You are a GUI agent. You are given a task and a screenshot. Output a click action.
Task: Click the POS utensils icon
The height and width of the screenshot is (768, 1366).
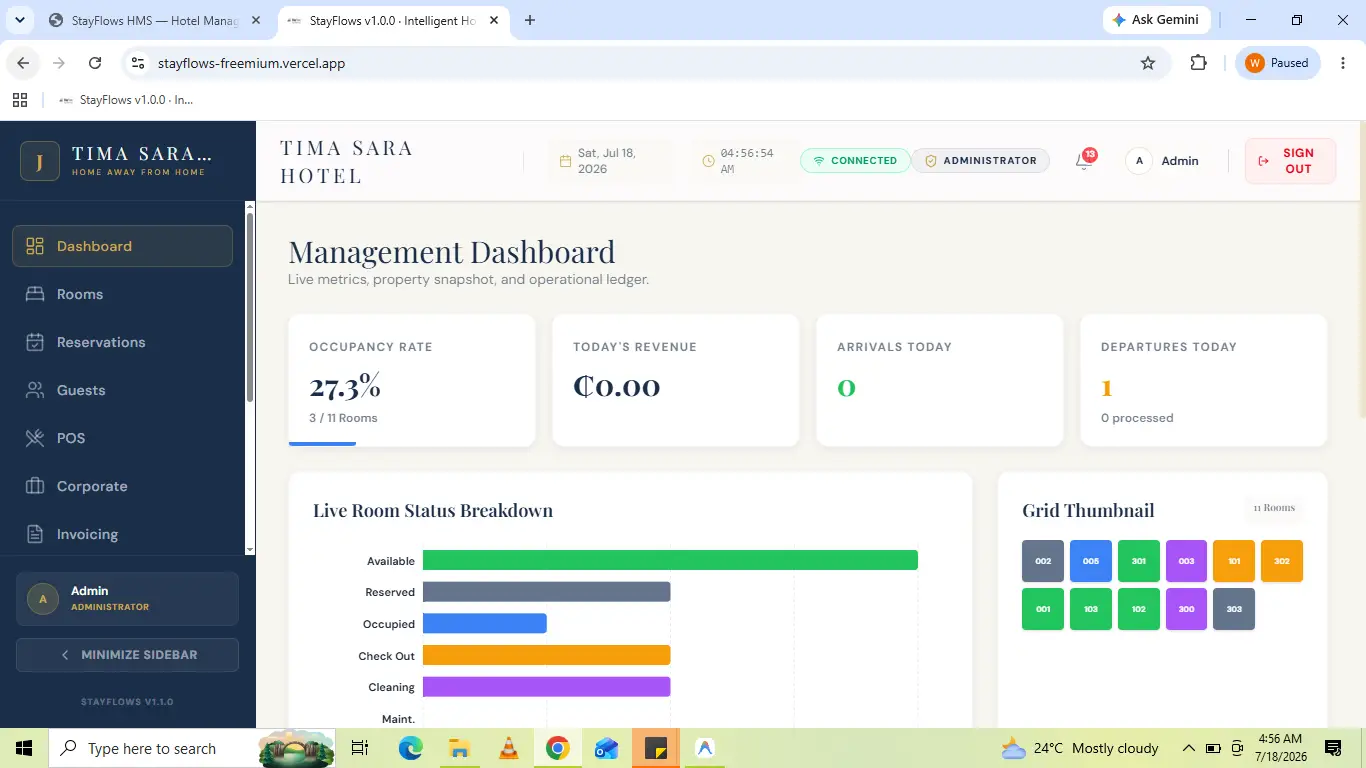(35, 438)
